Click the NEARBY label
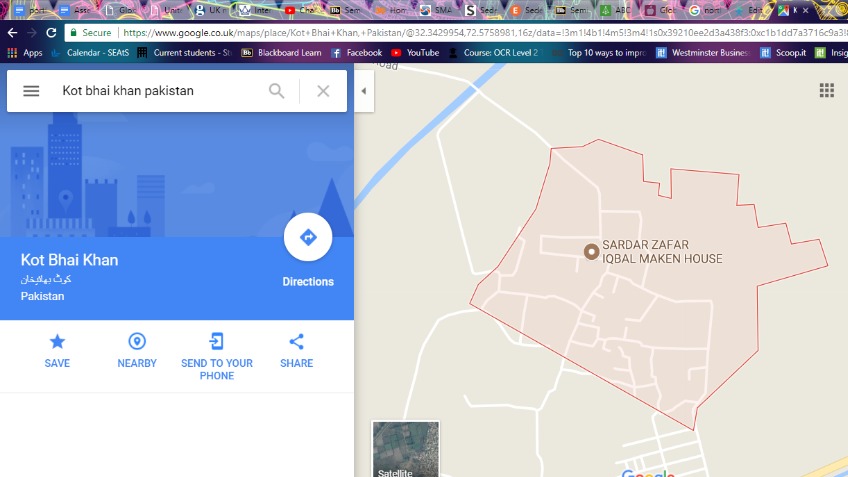Screen dimensions: 848x477 click(137, 363)
